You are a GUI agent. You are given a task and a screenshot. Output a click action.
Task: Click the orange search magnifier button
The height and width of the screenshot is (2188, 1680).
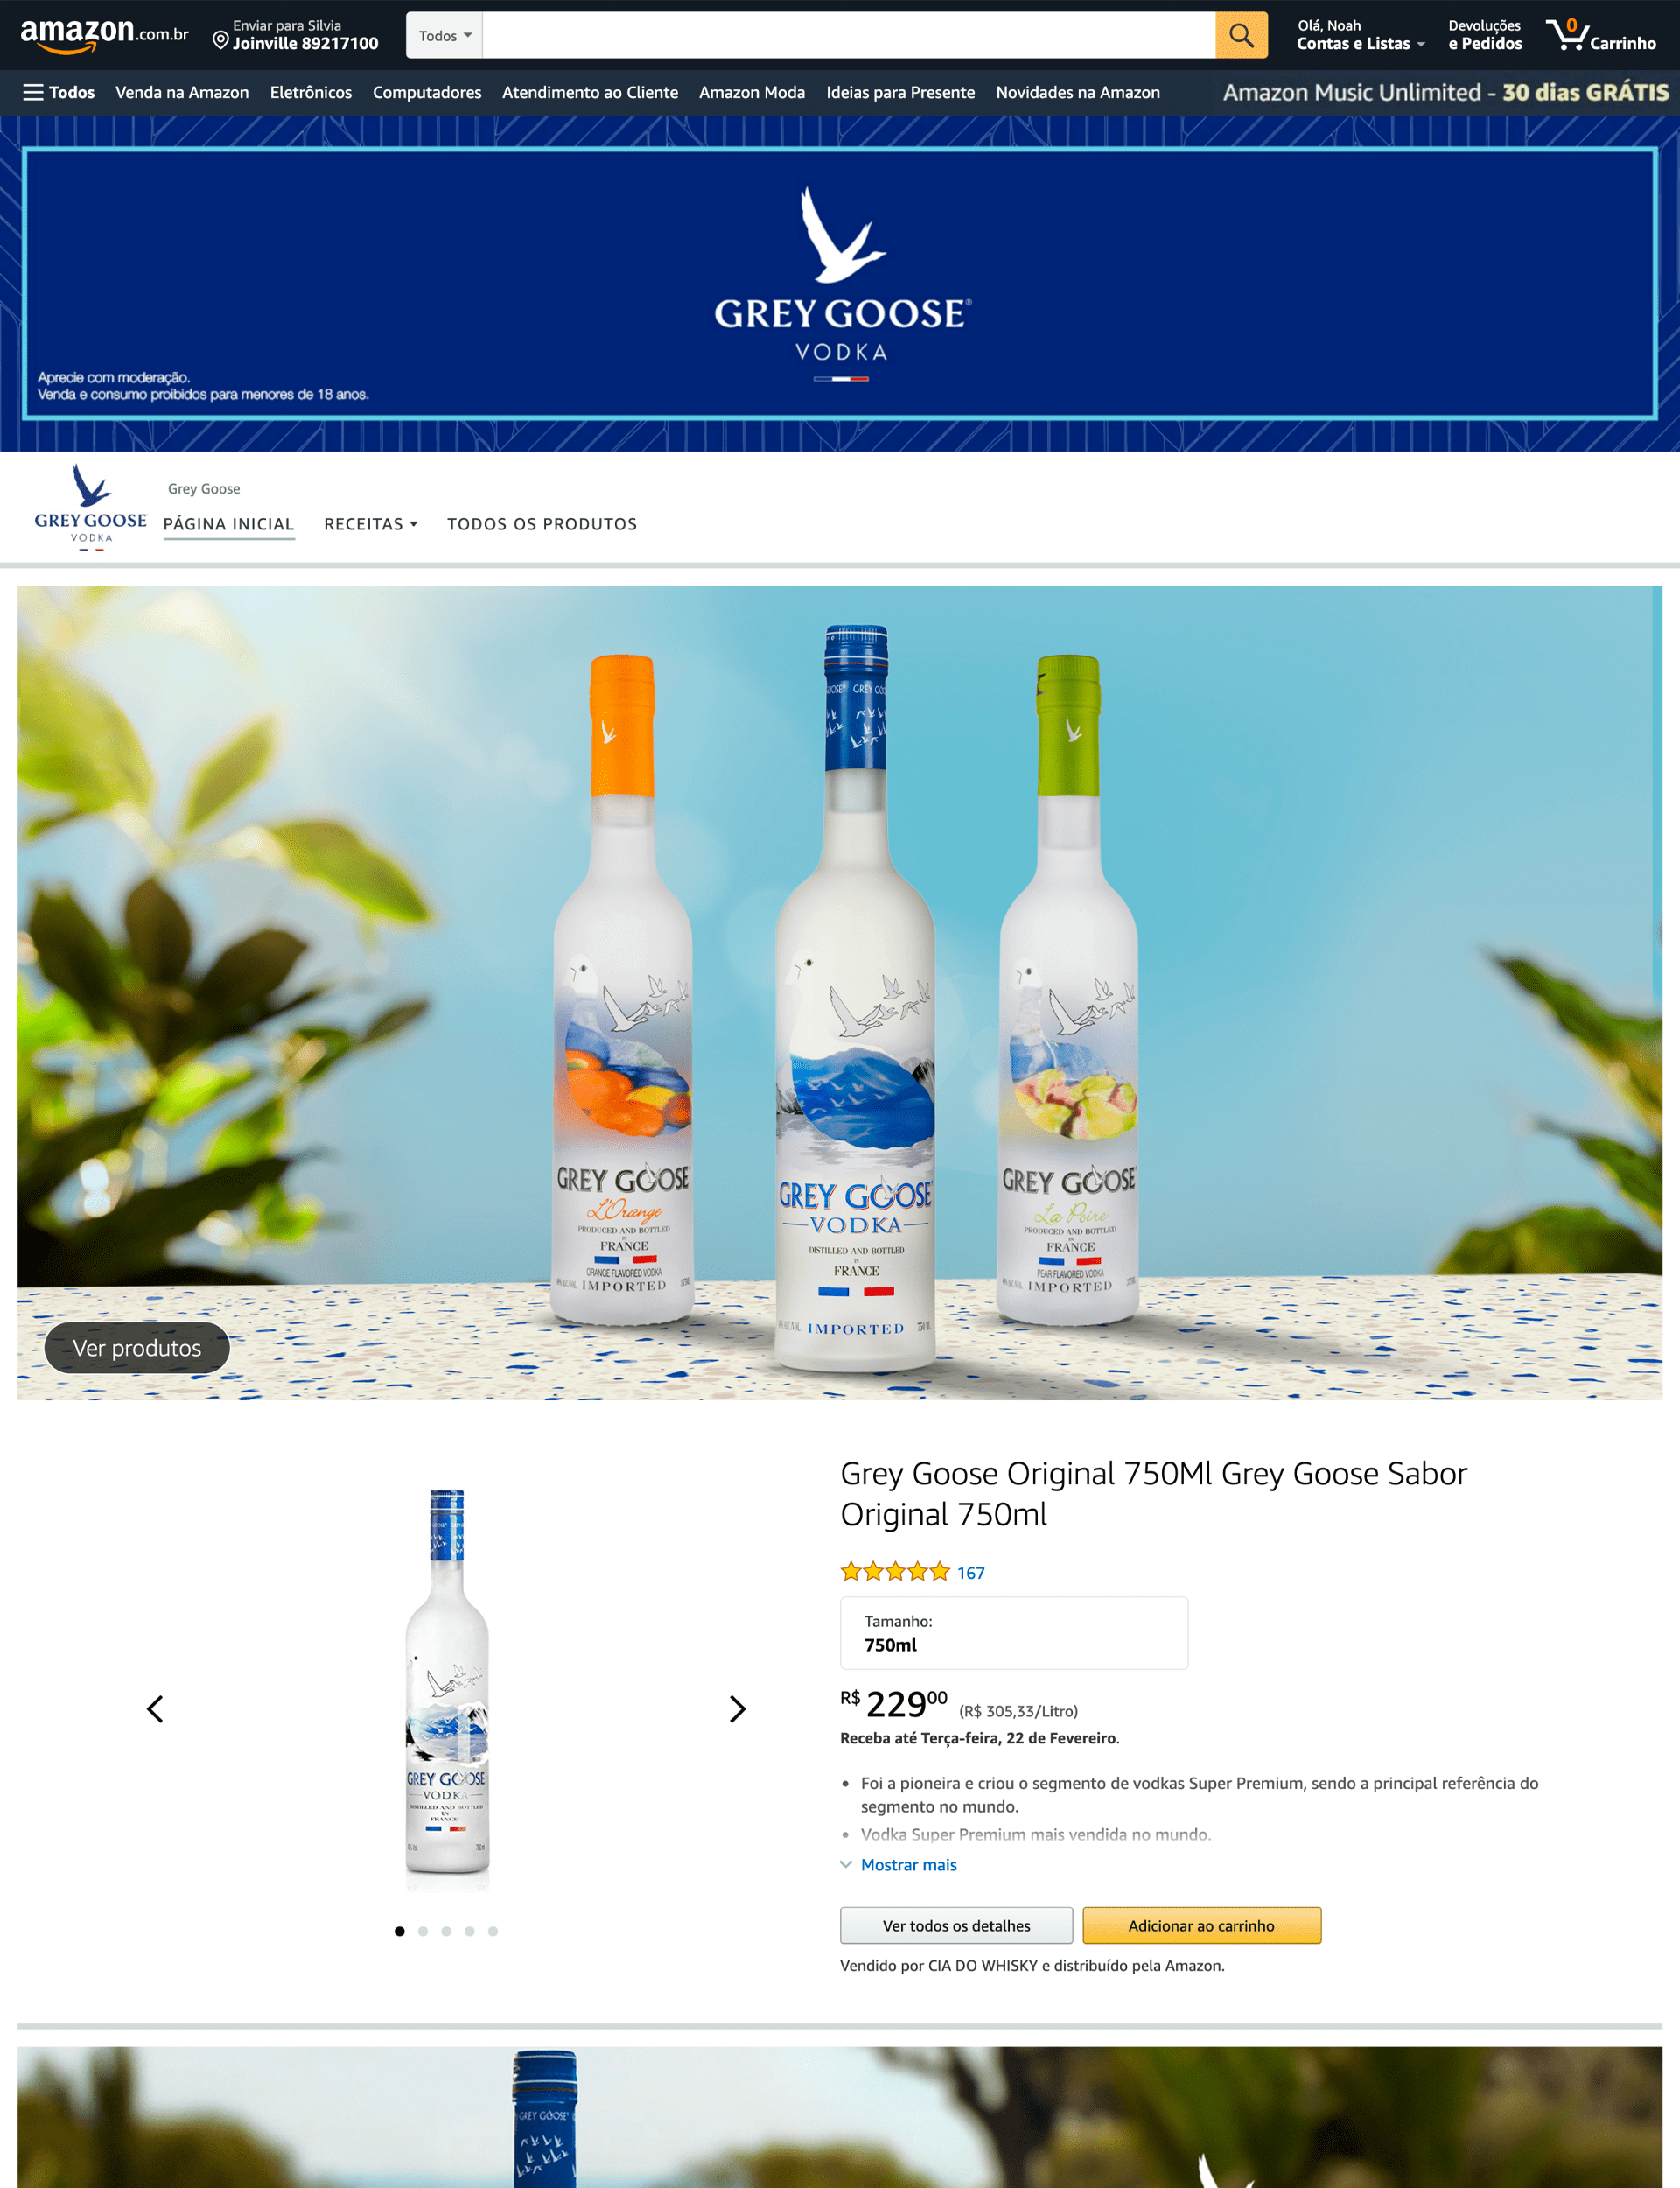coord(1241,35)
